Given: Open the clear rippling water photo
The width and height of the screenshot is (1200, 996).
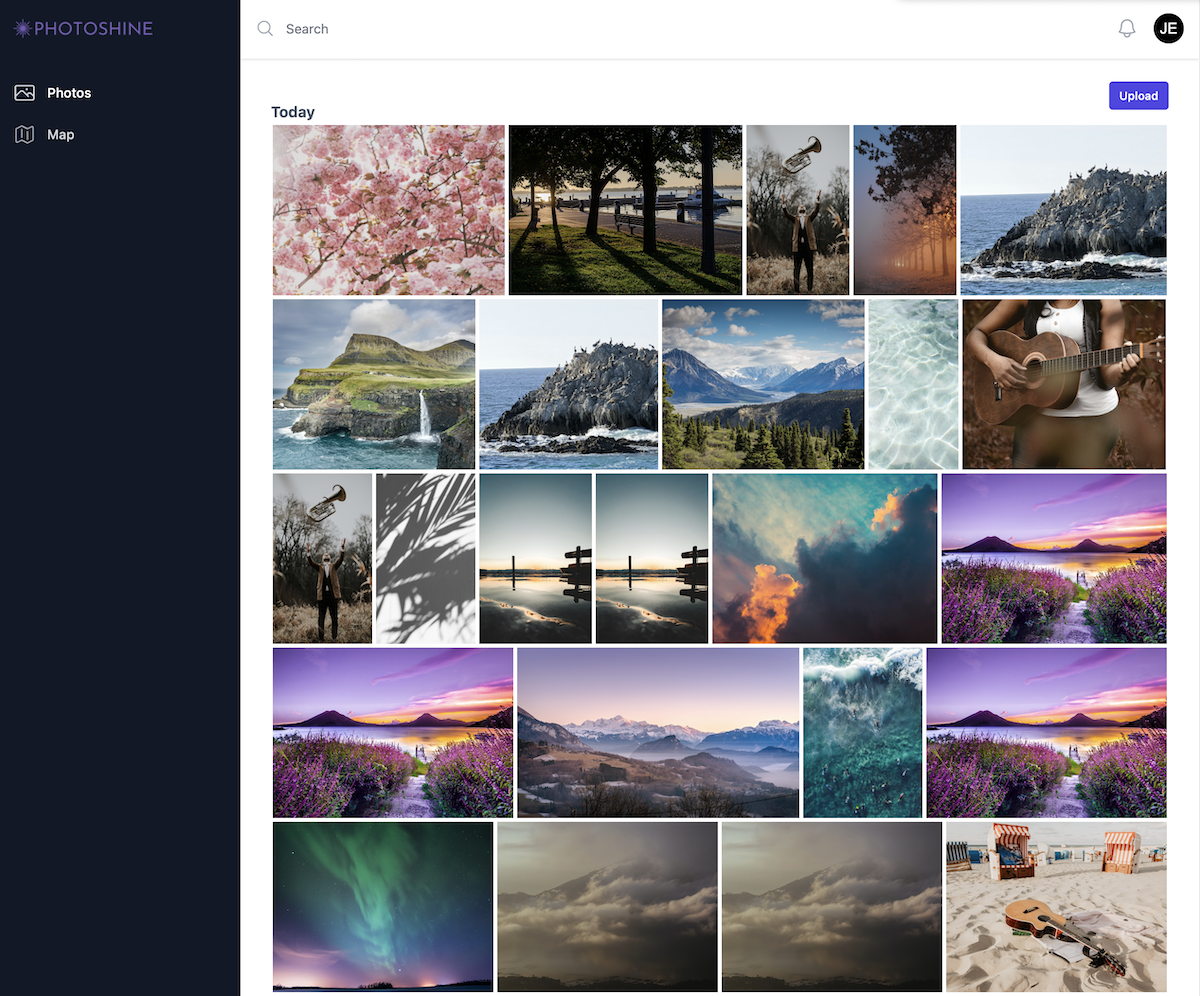Looking at the screenshot, I should (913, 384).
